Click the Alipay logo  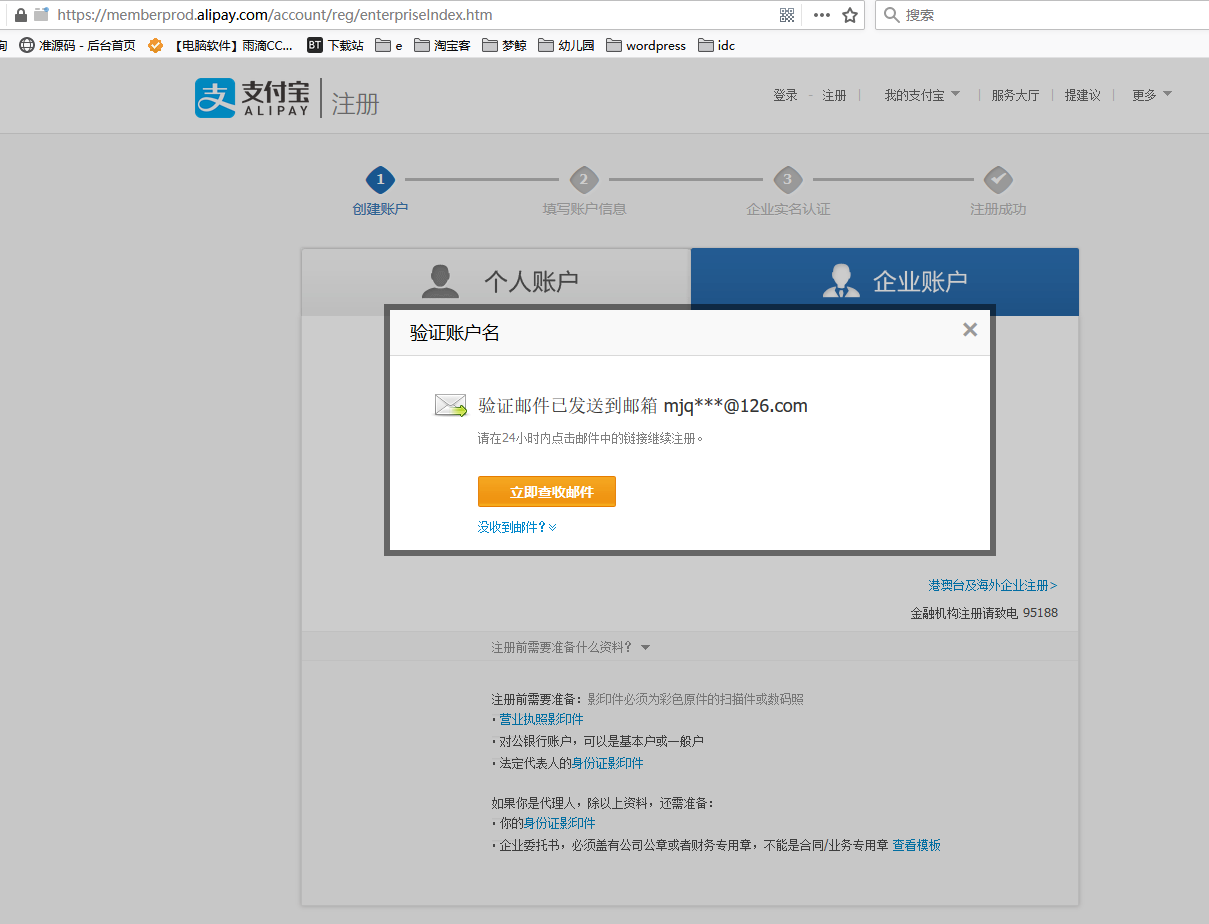(x=252, y=97)
